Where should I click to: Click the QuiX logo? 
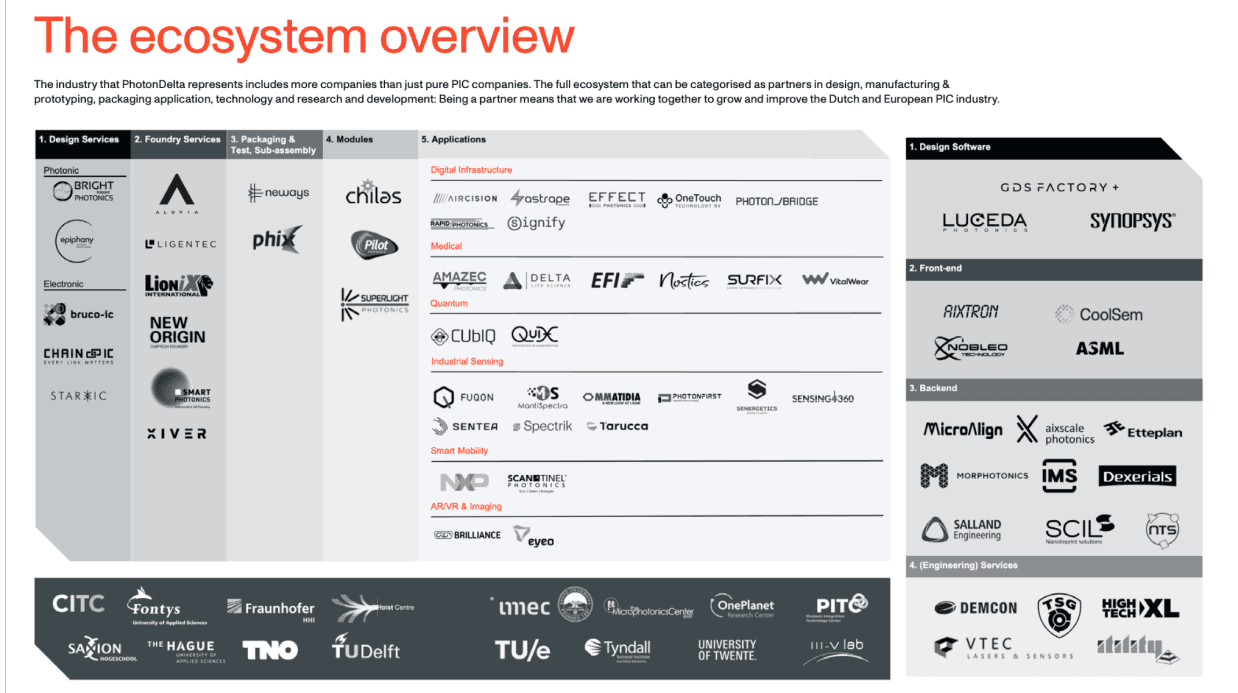point(534,336)
